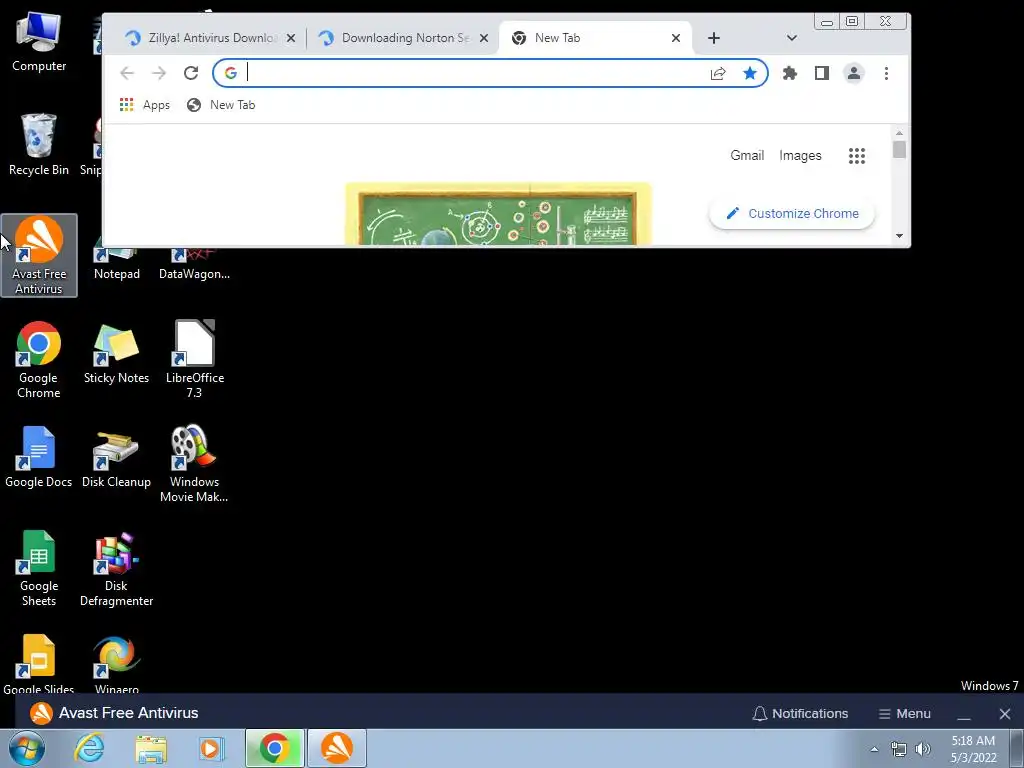Viewport: 1024px width, 768px height.
Task: Select Google Chrome desktop shortcut
Action: pyautogui.click(x=39, y=360)
